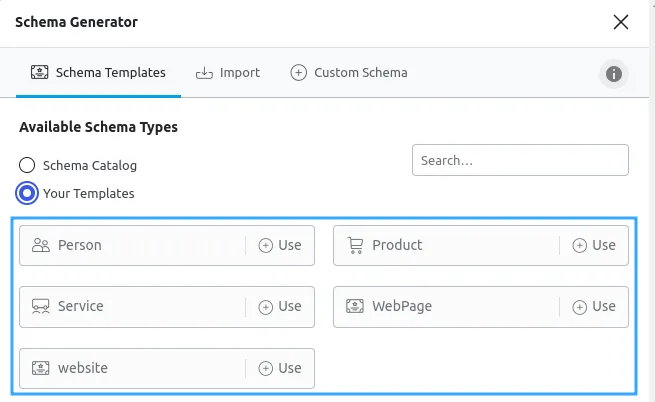The width and height of the screenshot is (655, 402).
Task: Click the Service template icon
Action: click(41, 306)
